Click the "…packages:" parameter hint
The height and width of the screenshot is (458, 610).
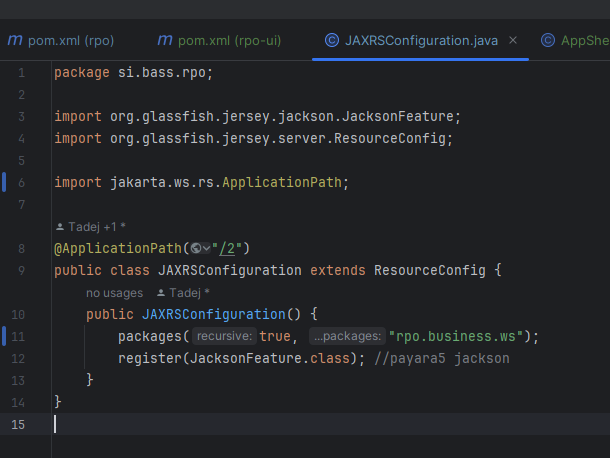(345, 336)
